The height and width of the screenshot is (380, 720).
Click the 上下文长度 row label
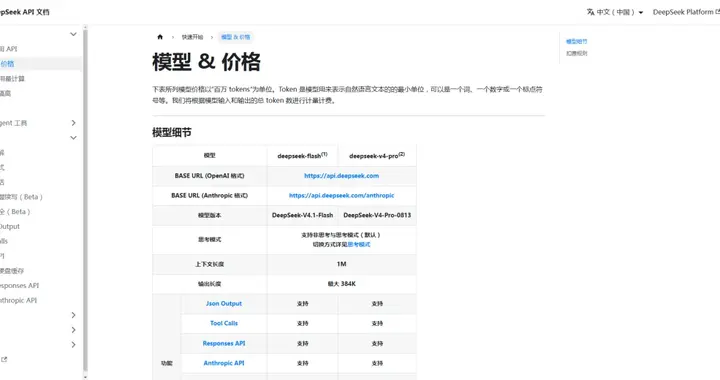tap(209, 264)
